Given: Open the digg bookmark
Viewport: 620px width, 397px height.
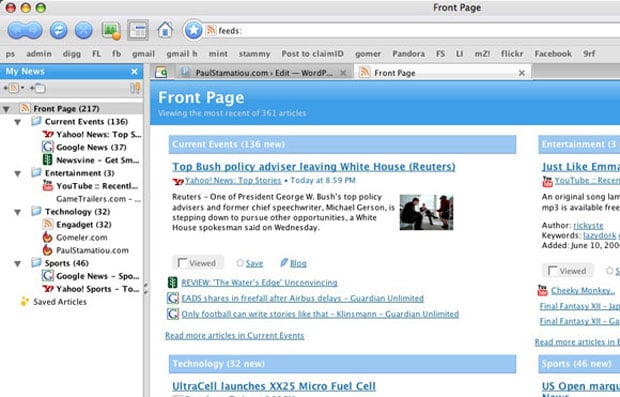Looking at the screenshot, I should pyautogui.click(x=72, y=53).
